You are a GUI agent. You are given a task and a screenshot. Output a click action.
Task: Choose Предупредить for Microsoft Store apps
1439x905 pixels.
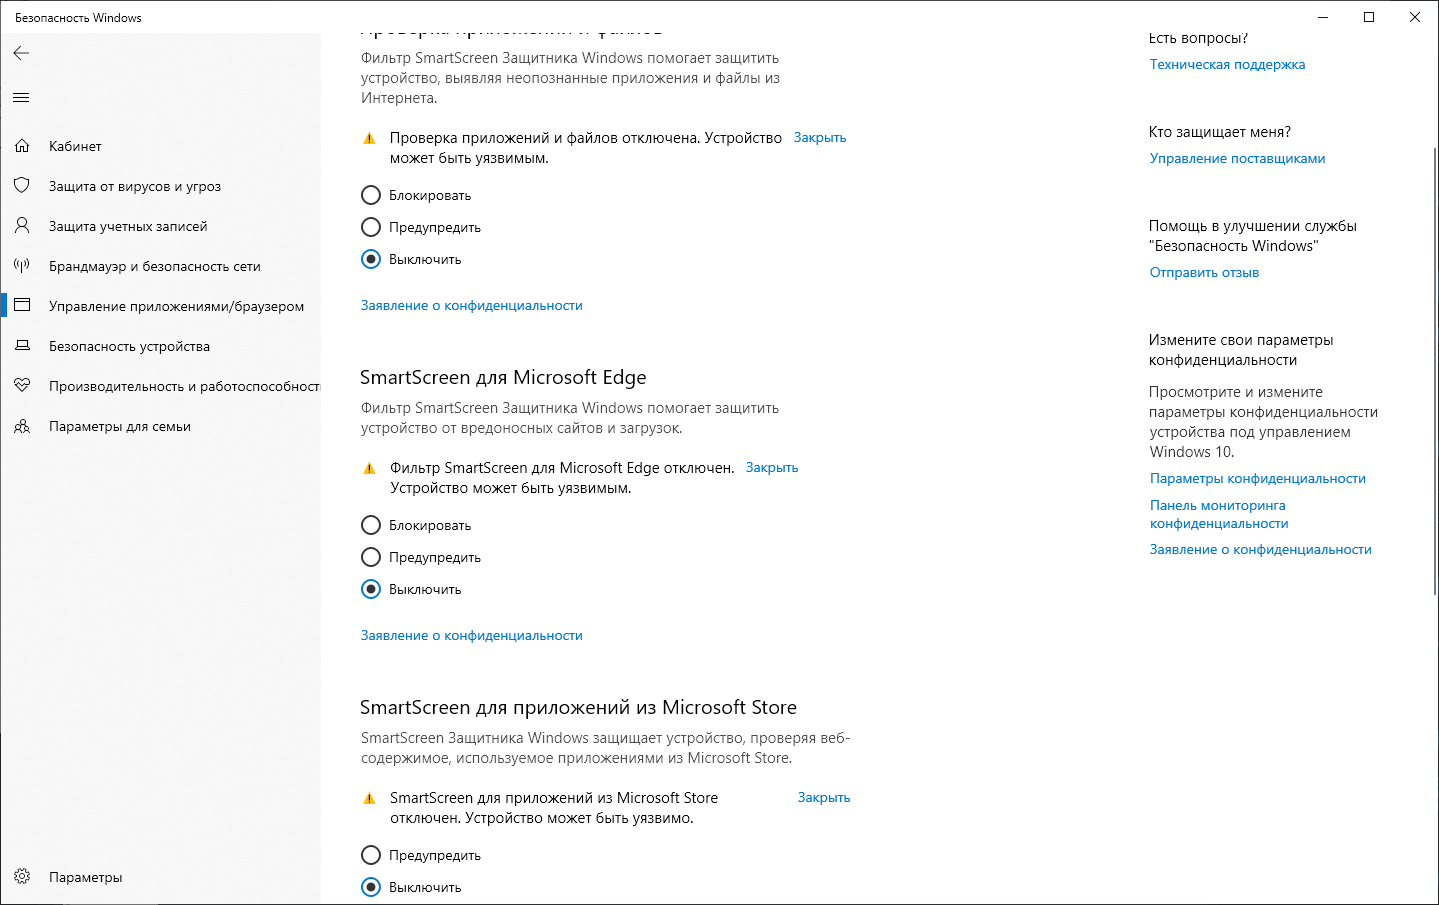[x=371, y=855]
